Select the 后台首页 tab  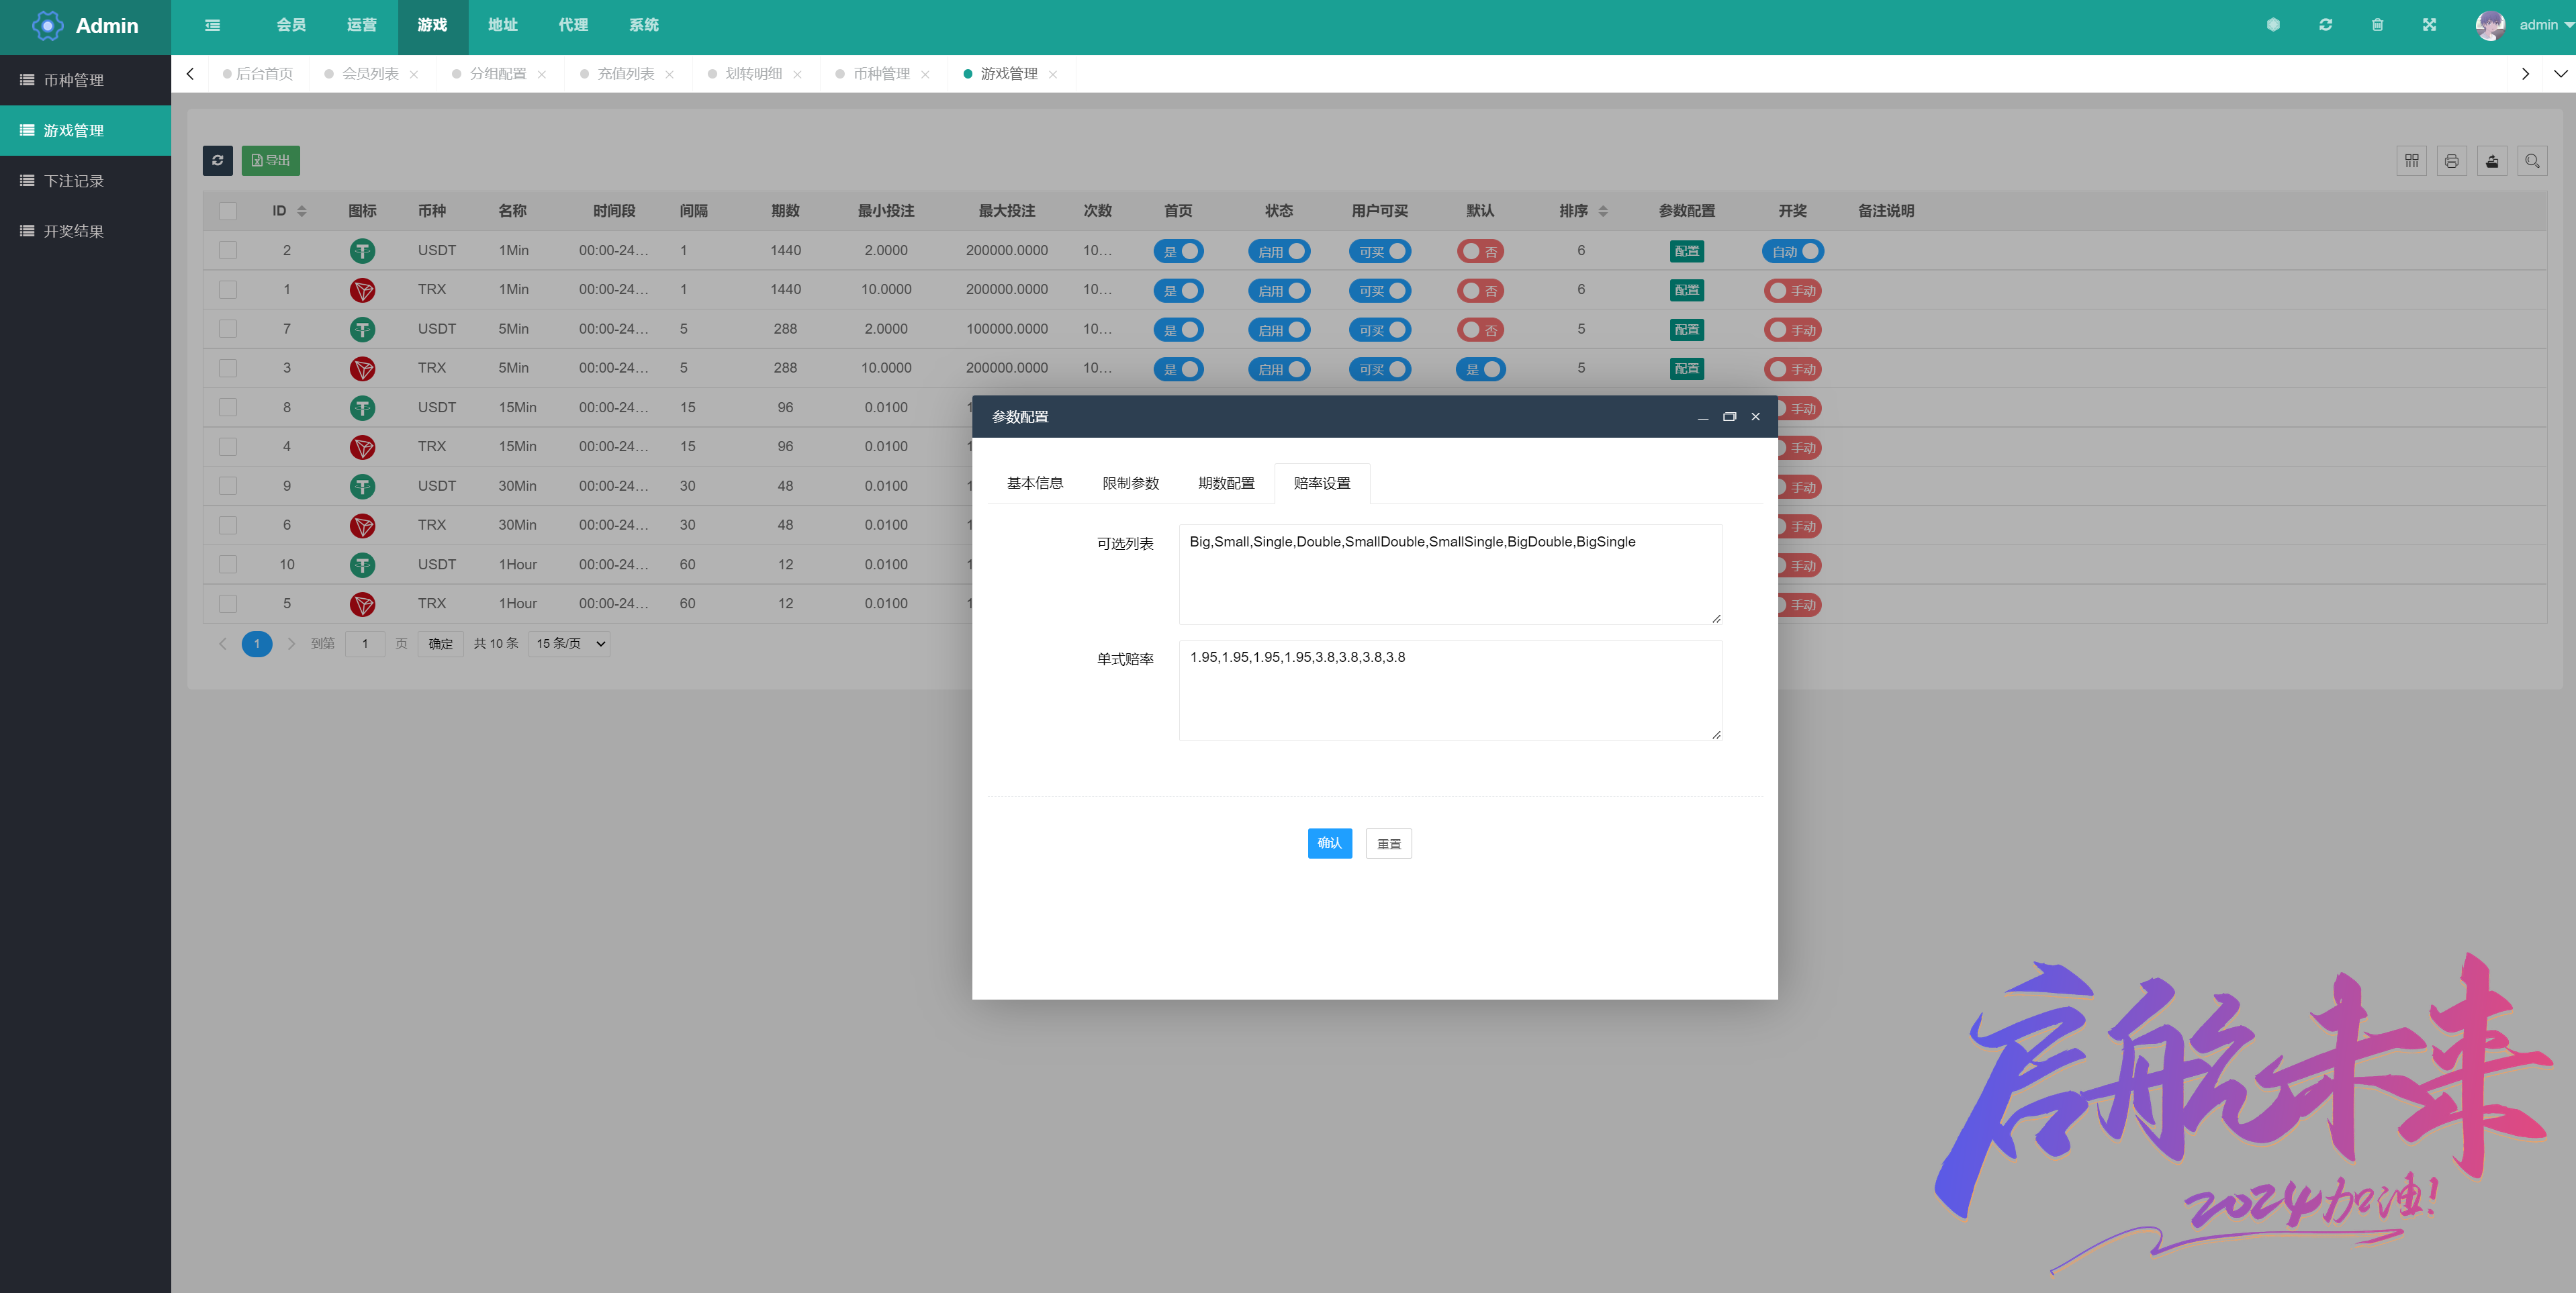(x=258, y=74)
